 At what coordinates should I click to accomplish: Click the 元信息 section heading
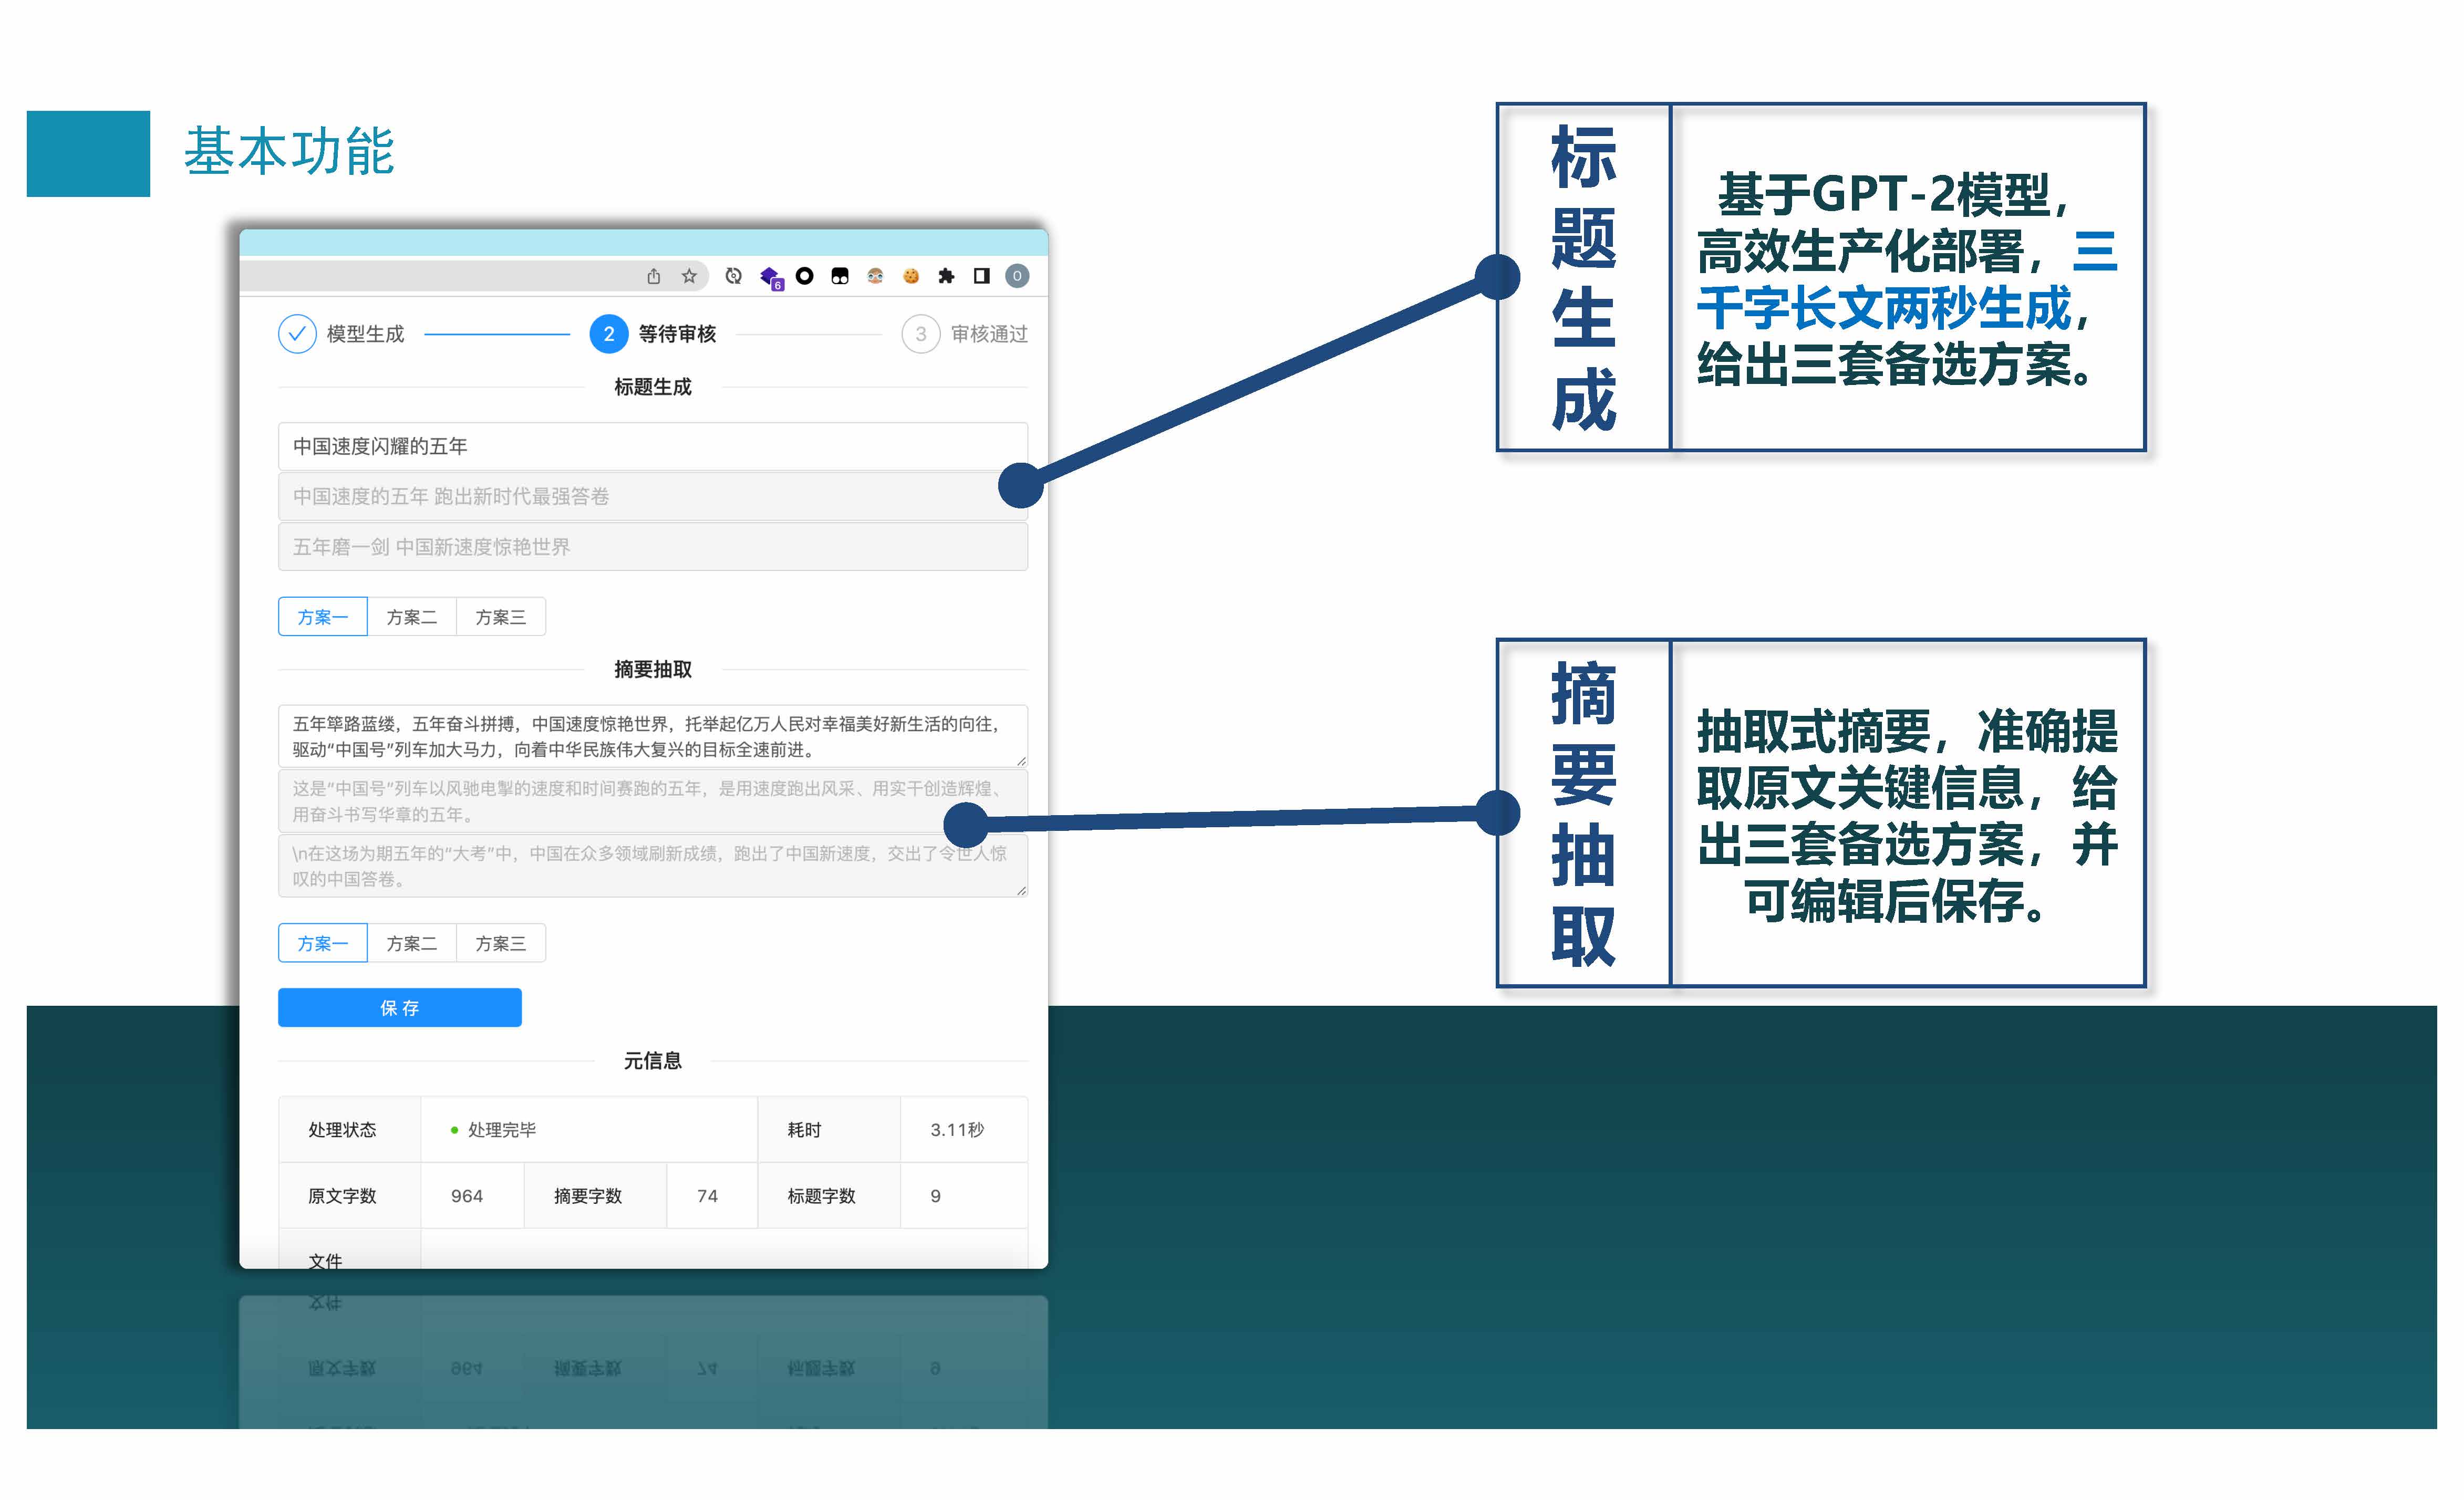point(653,1061)
